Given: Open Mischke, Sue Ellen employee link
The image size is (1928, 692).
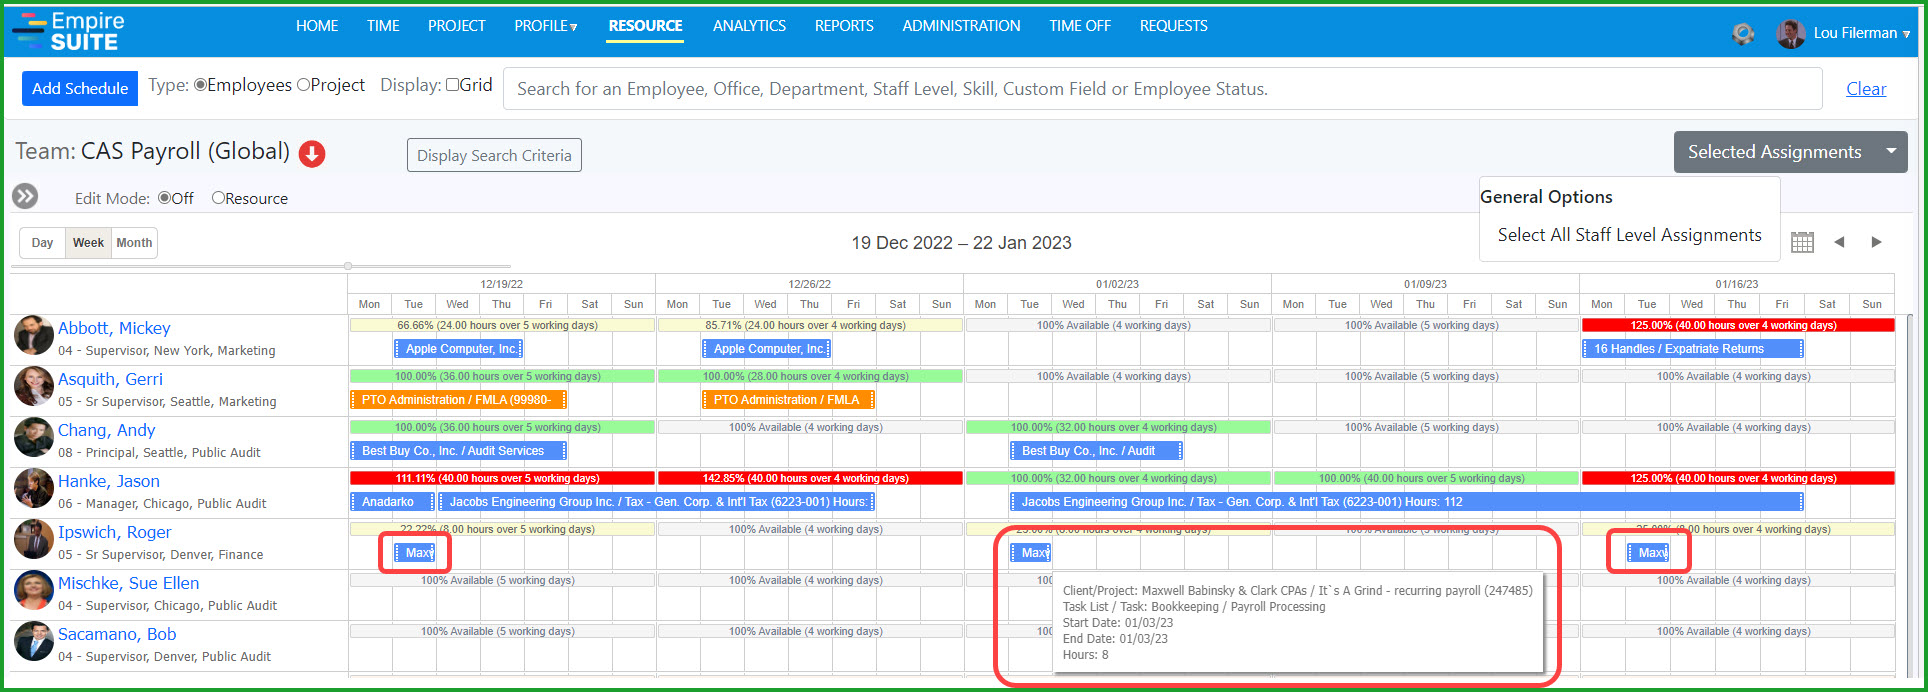Looking at the screenshot, I should point(129,583).
